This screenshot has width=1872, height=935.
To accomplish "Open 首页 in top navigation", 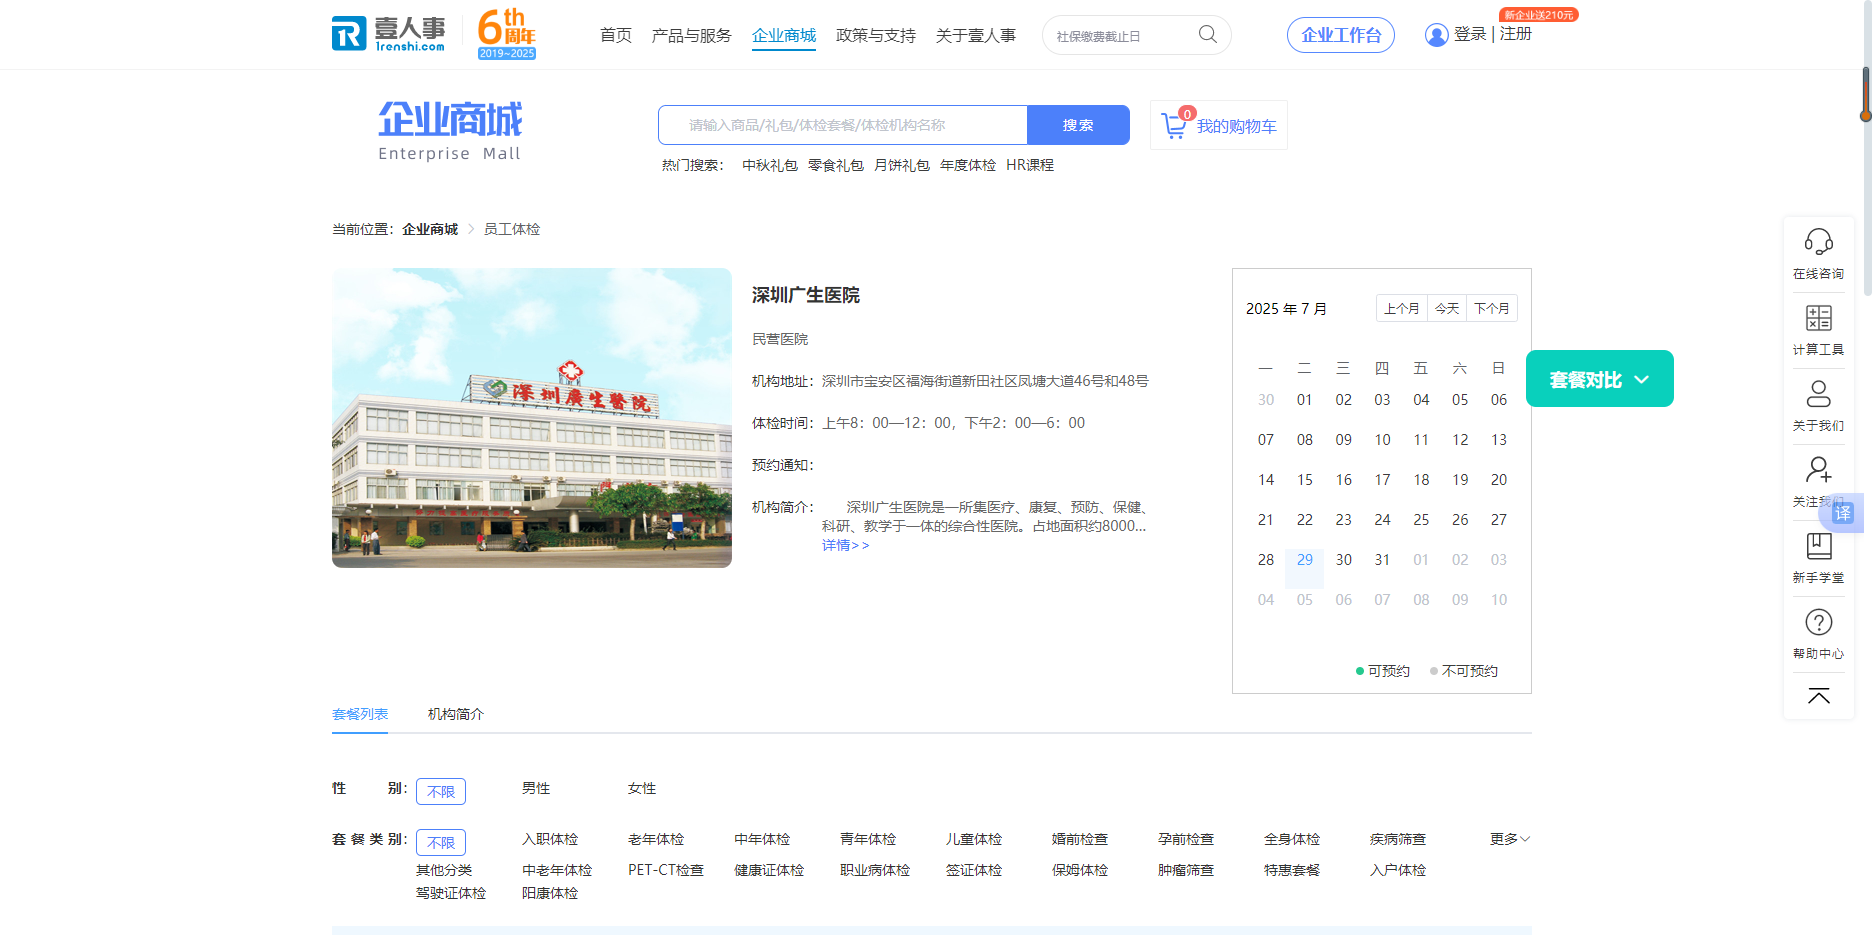I will [616, 36].
